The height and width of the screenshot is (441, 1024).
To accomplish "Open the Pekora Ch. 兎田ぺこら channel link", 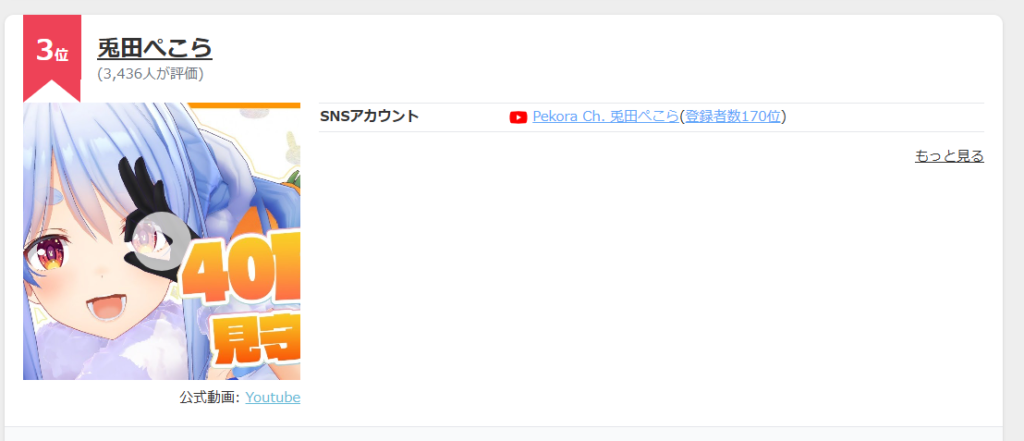I will [605, 117].
